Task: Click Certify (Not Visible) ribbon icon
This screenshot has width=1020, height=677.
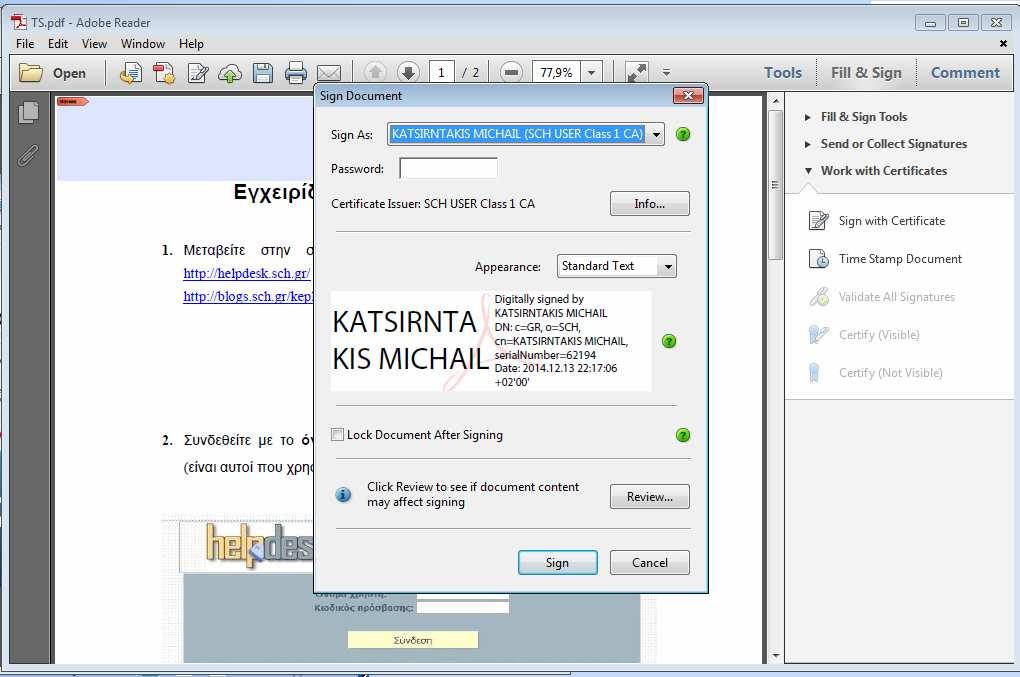Action: click(x=814, y=373)
